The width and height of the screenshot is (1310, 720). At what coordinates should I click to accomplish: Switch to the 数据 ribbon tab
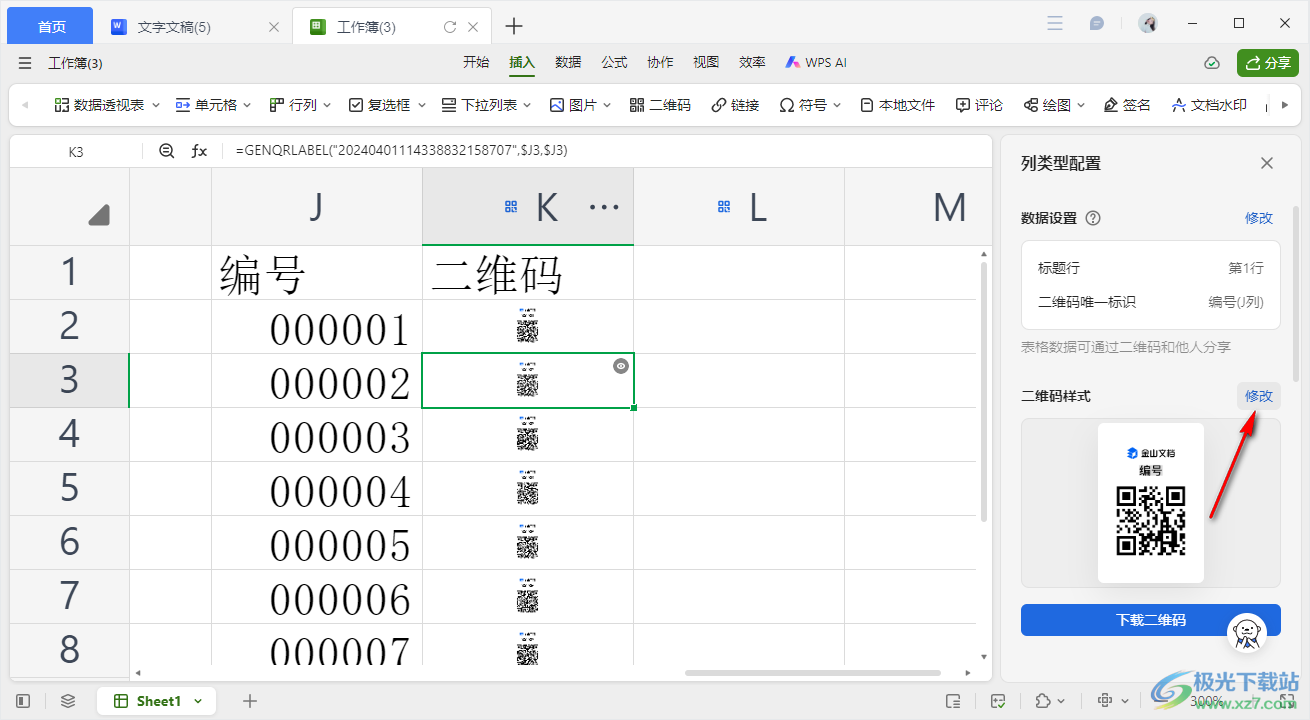(x=568, y=62)
